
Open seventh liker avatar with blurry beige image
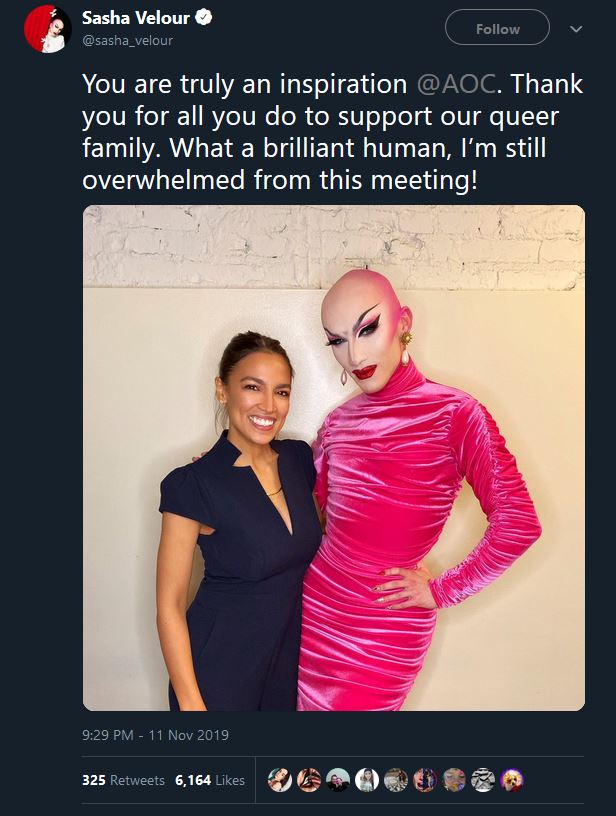point(454,780)
